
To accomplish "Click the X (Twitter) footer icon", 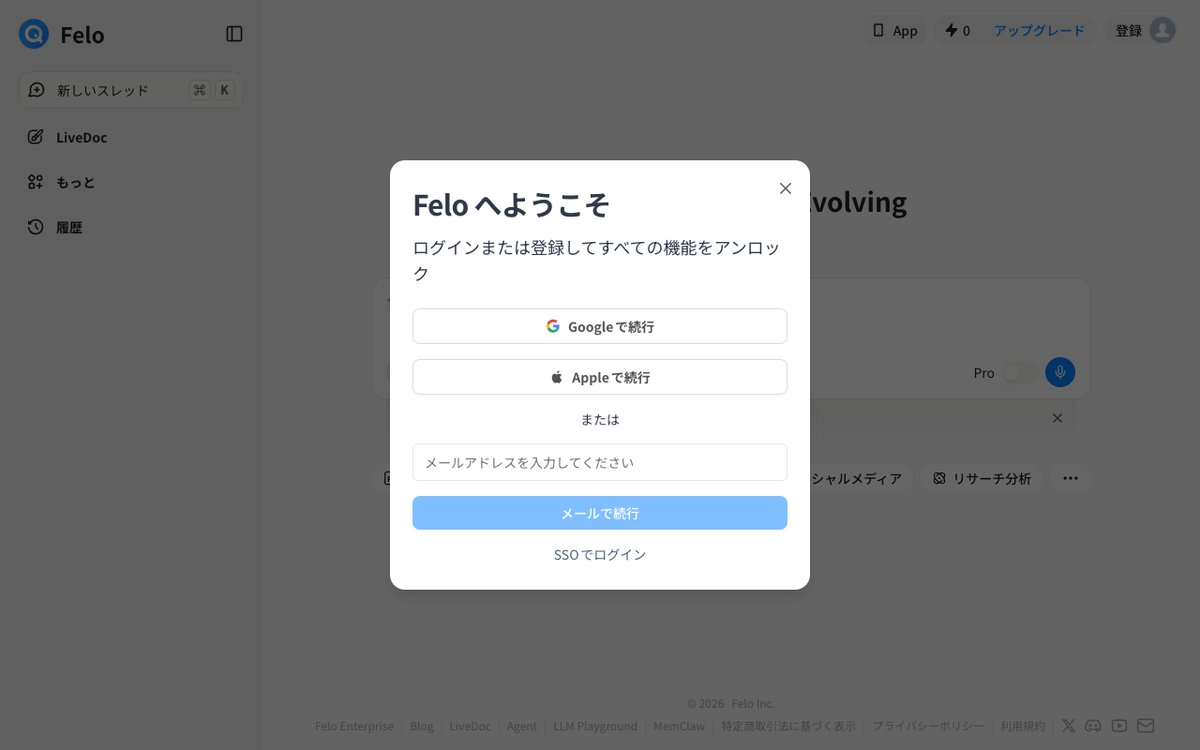I will tap(1069, 726).
